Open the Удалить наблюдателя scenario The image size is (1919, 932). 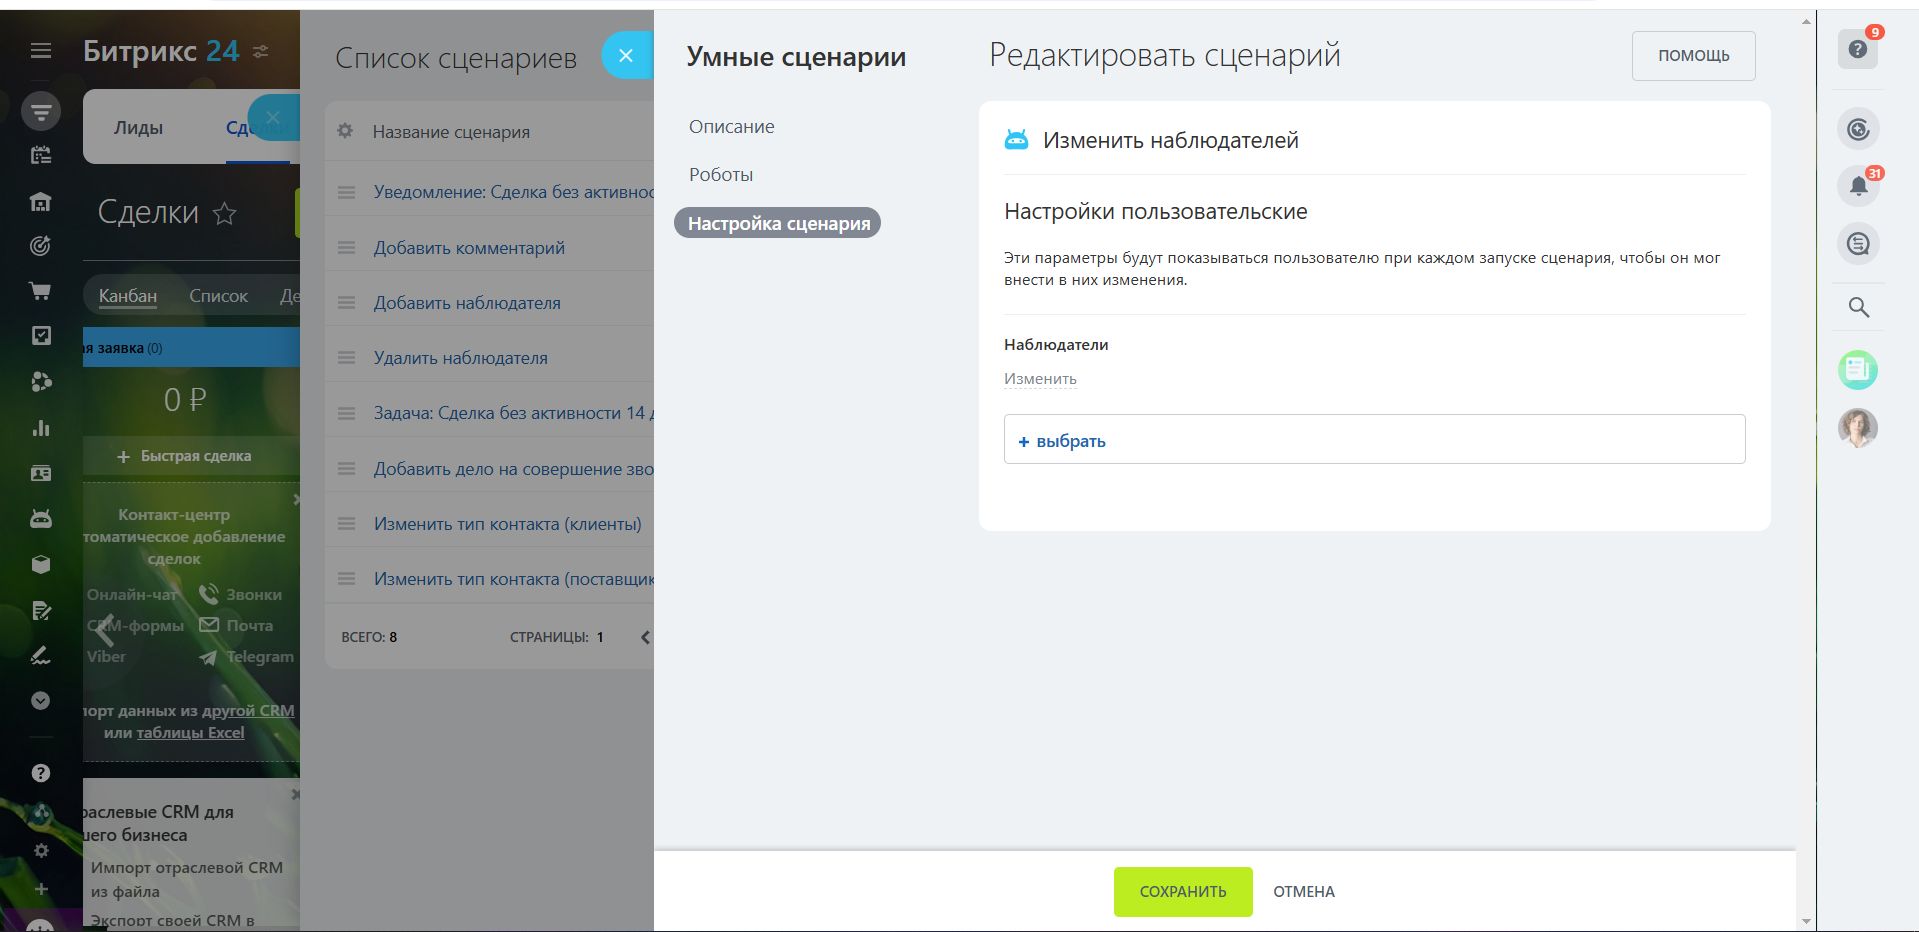461,358
